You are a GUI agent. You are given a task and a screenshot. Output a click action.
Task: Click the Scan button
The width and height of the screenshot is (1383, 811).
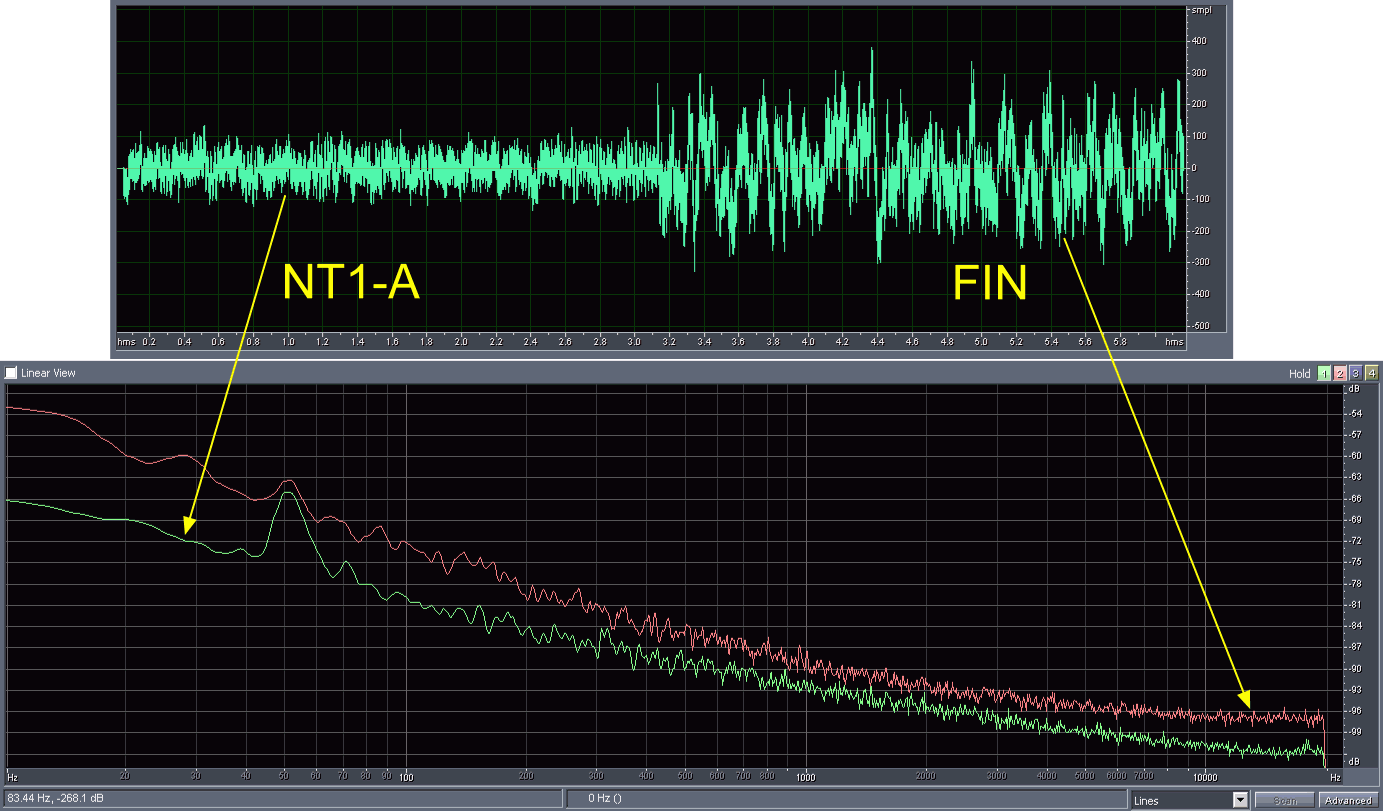[x=1285, y=800]
